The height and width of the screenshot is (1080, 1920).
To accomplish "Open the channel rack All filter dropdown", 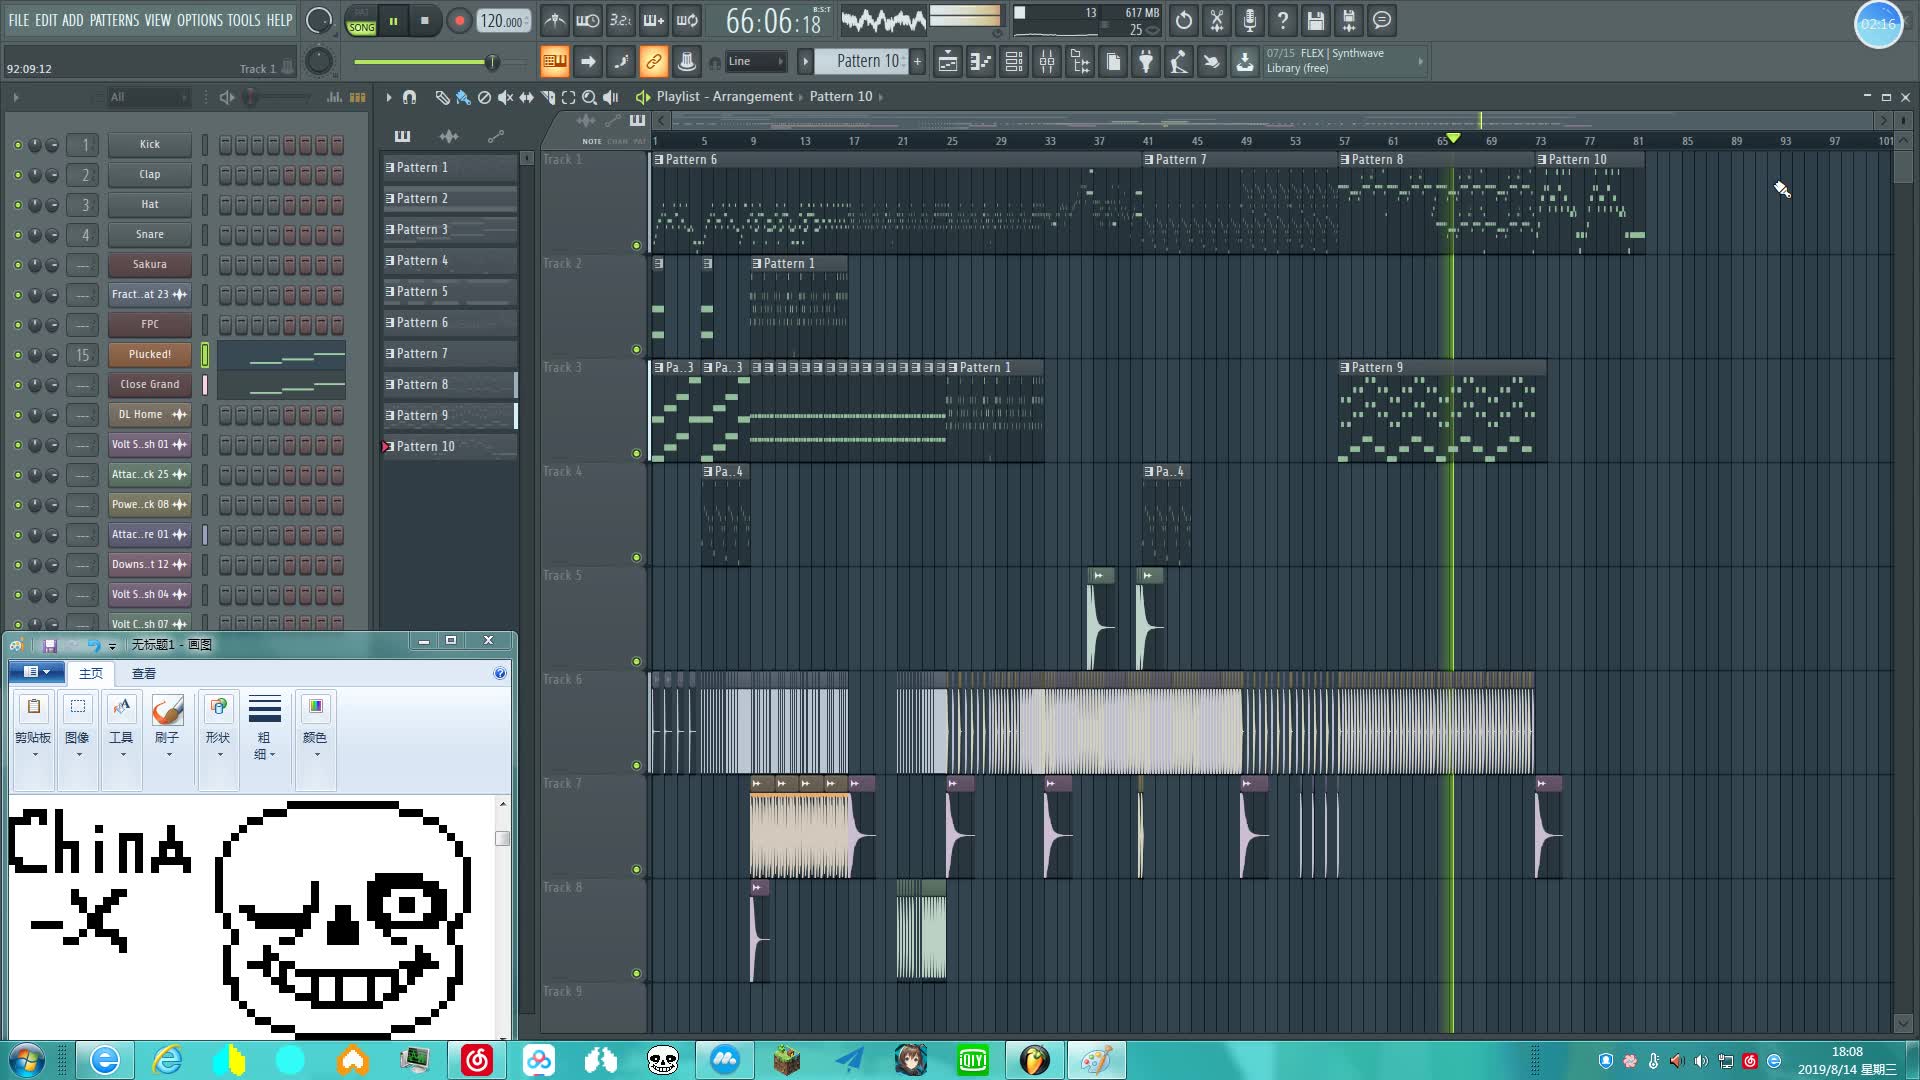I will (148, 97).
